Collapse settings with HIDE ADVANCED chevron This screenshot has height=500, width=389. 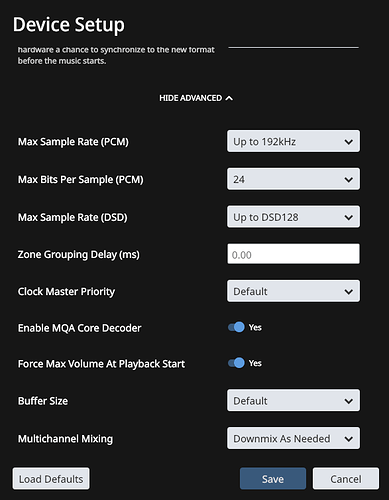(x=229, y=98)
